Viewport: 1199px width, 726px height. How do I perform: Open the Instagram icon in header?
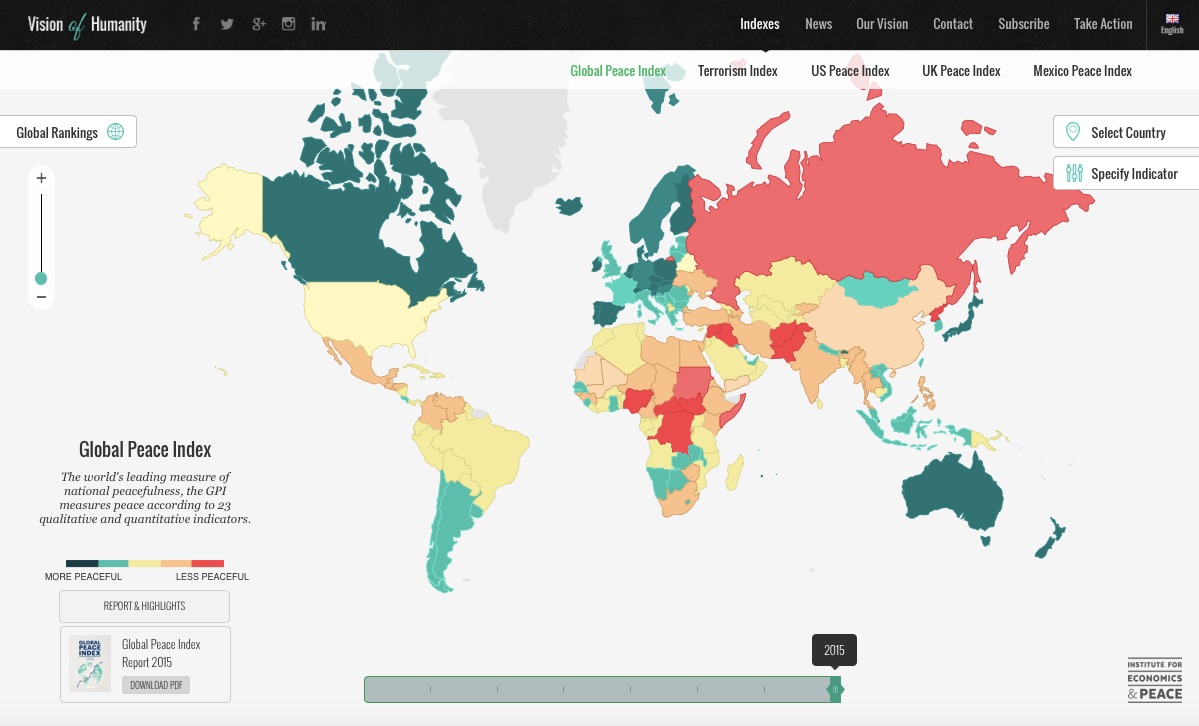pos(288,24)
